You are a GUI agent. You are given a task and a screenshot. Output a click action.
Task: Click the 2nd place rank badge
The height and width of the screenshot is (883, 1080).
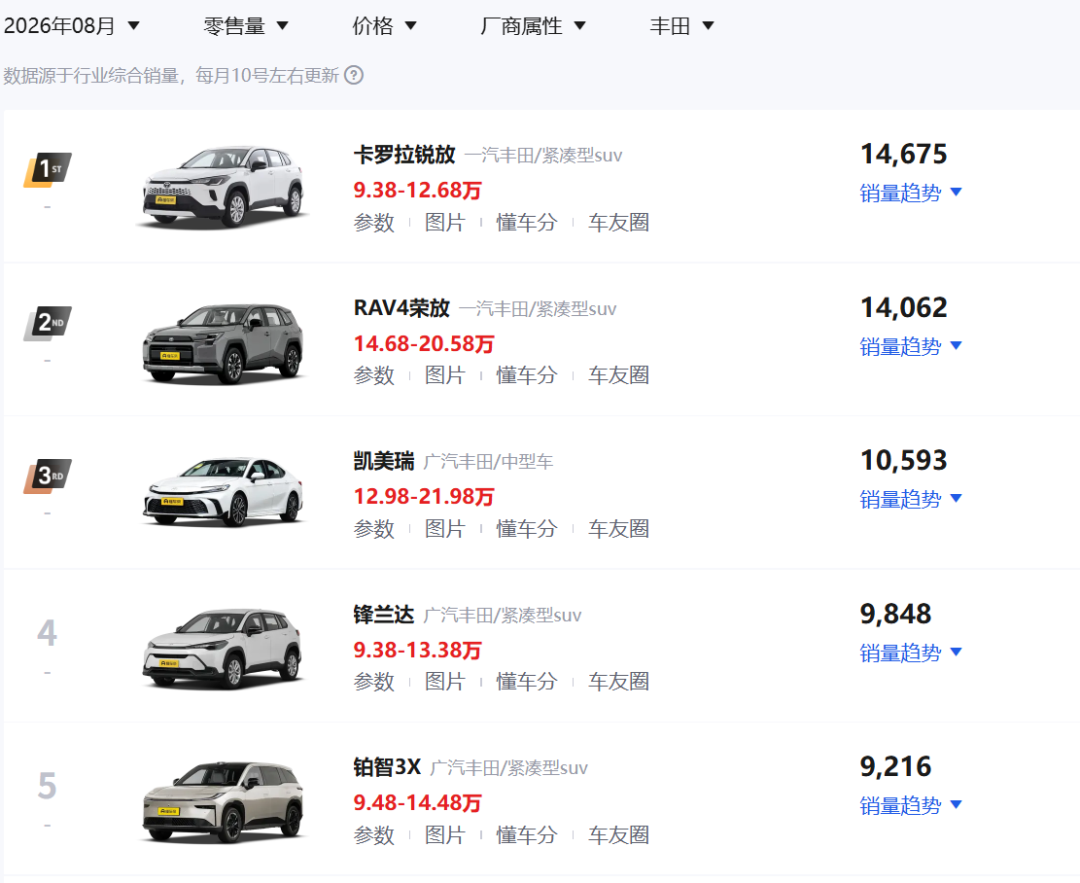(48, 323)
